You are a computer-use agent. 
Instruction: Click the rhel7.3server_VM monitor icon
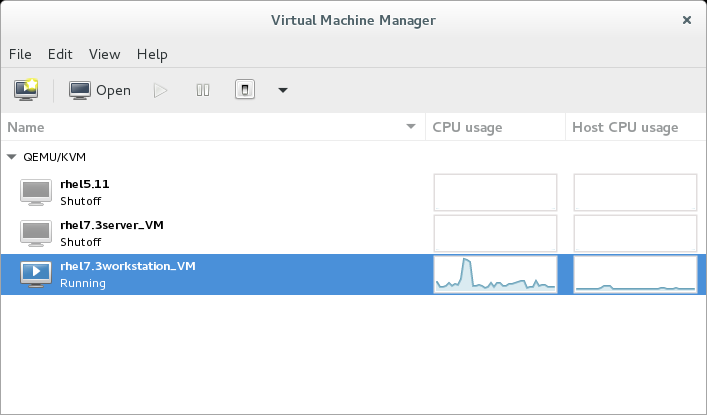point(36,234)
